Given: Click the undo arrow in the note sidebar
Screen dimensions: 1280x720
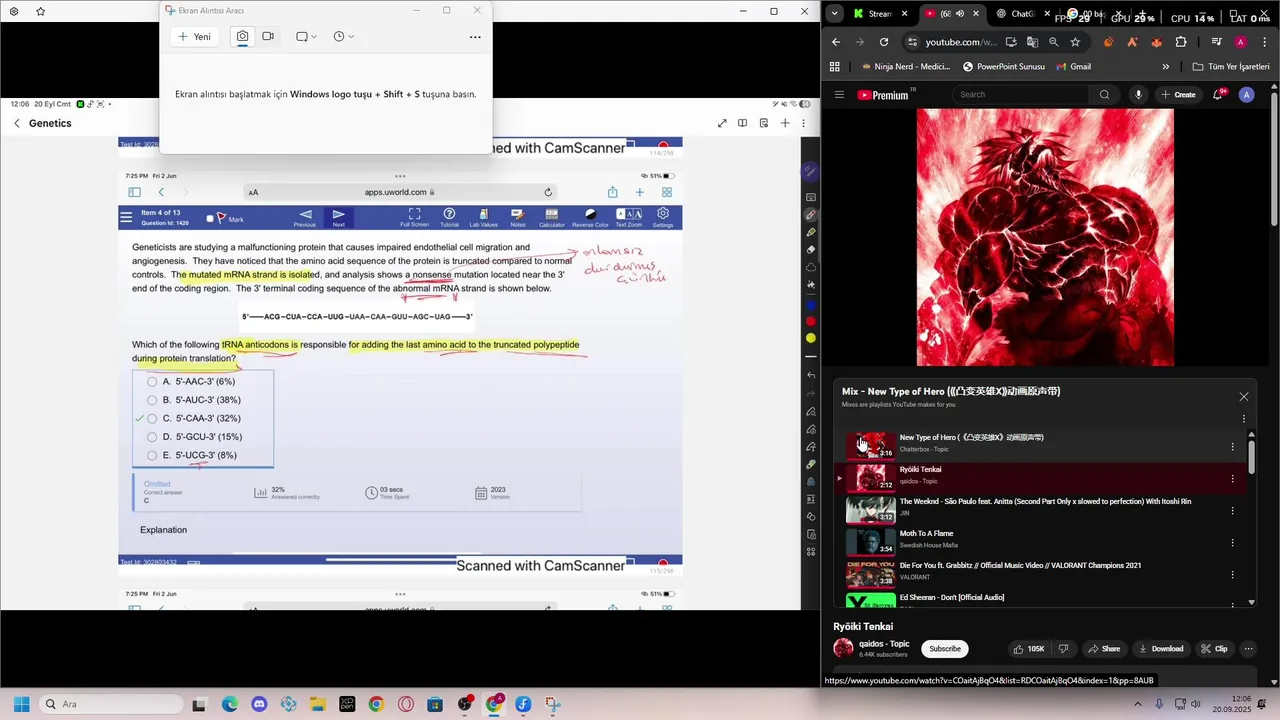Looking at the screenshot, I should [x=811, y=375].
